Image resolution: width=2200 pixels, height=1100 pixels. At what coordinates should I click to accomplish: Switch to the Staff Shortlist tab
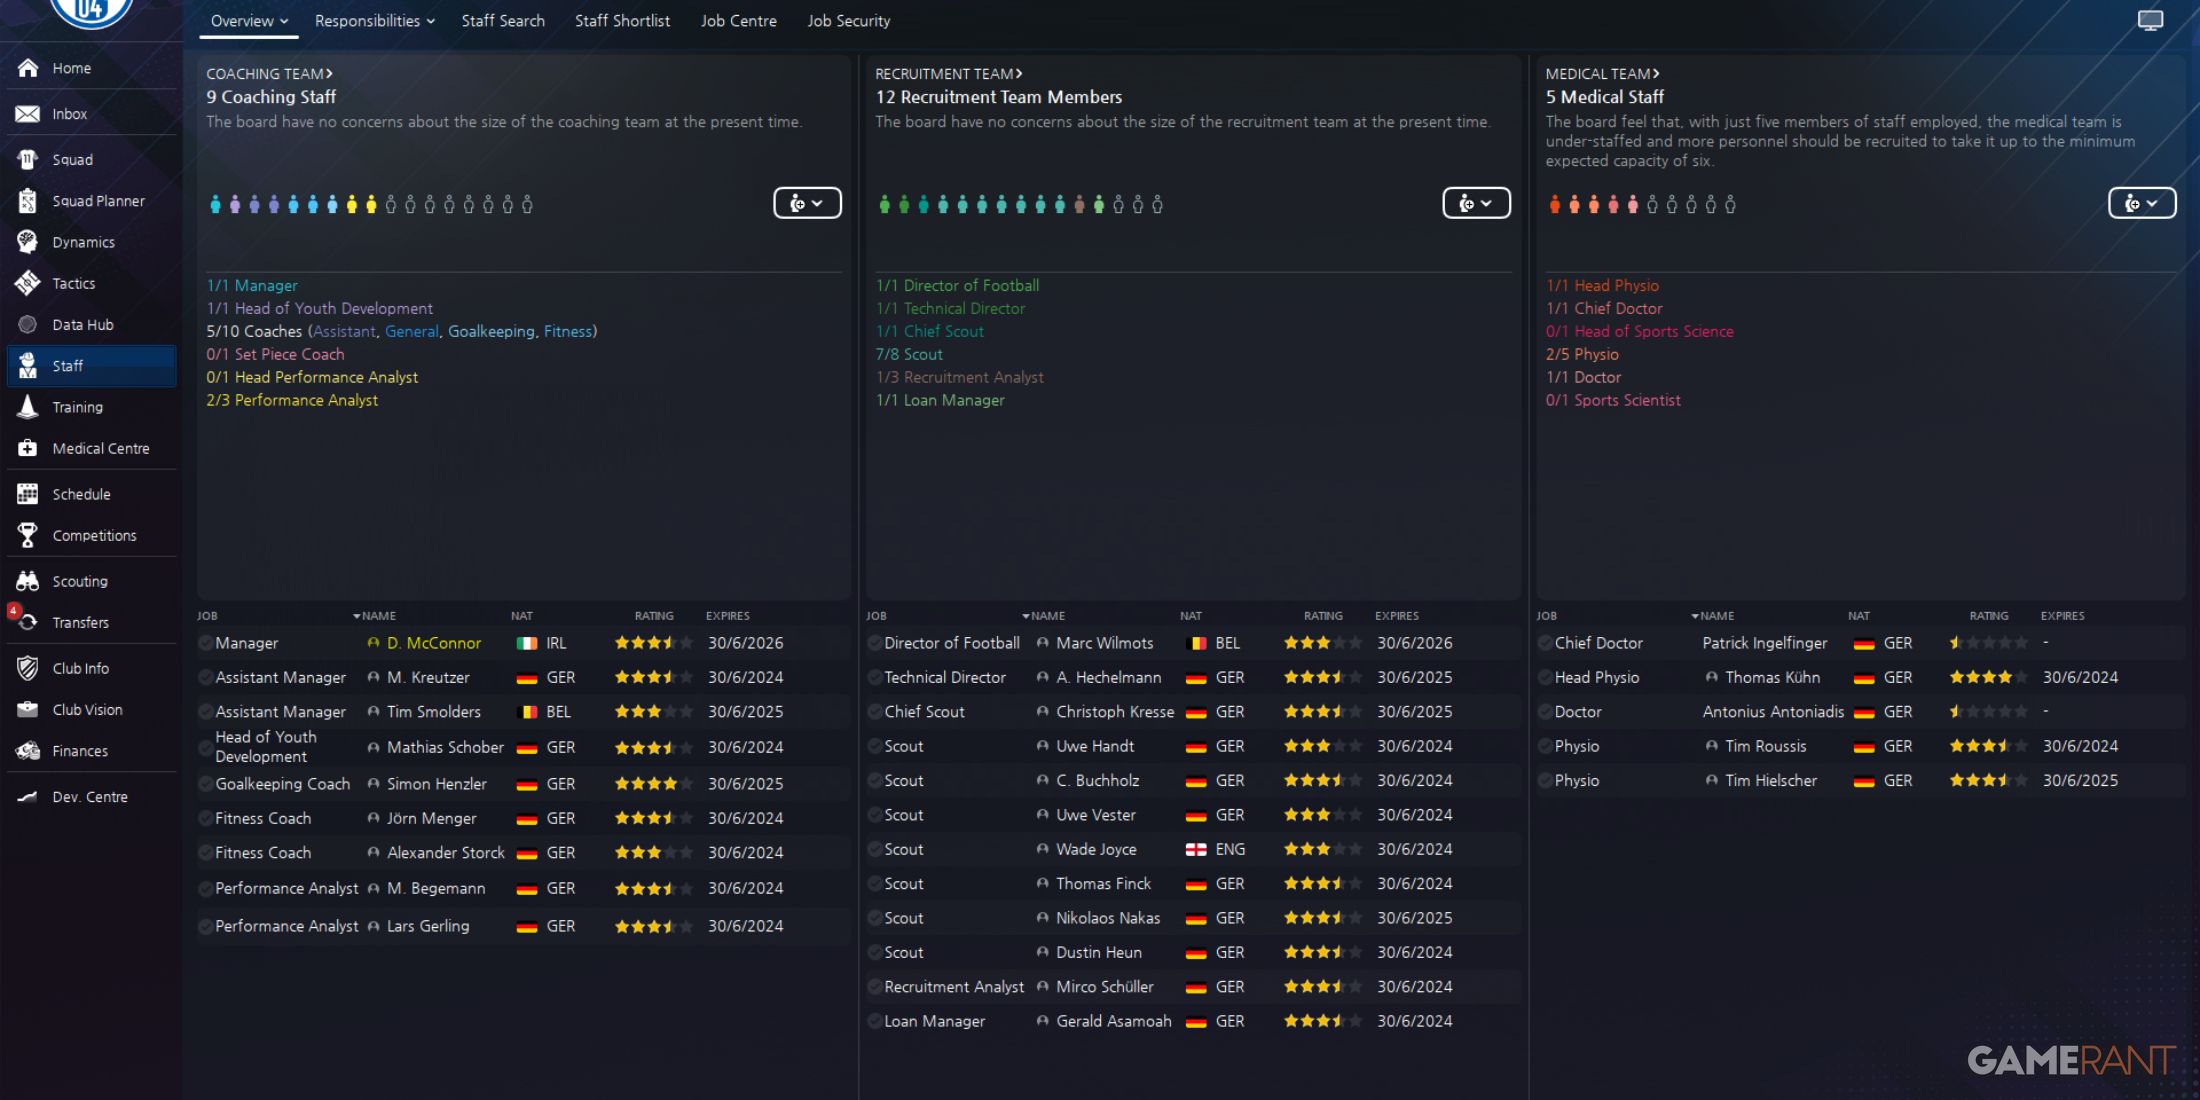click(x=622, y=21)
